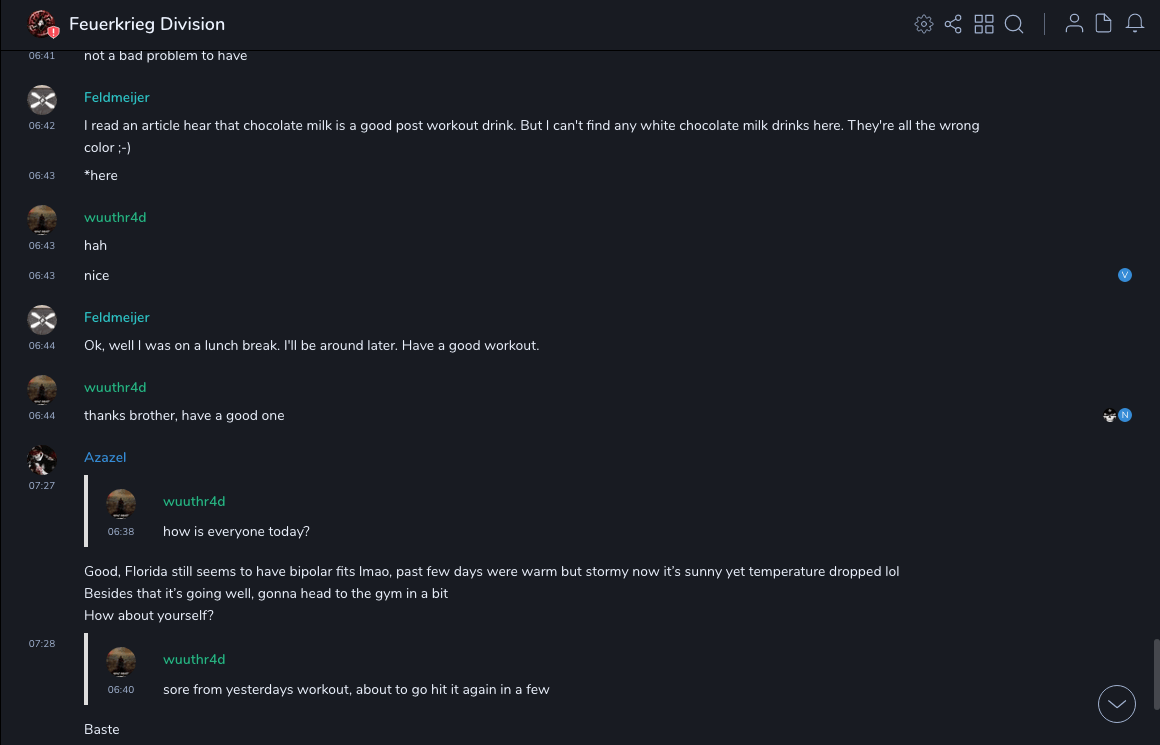Click the share icon in header

point(953,24)
